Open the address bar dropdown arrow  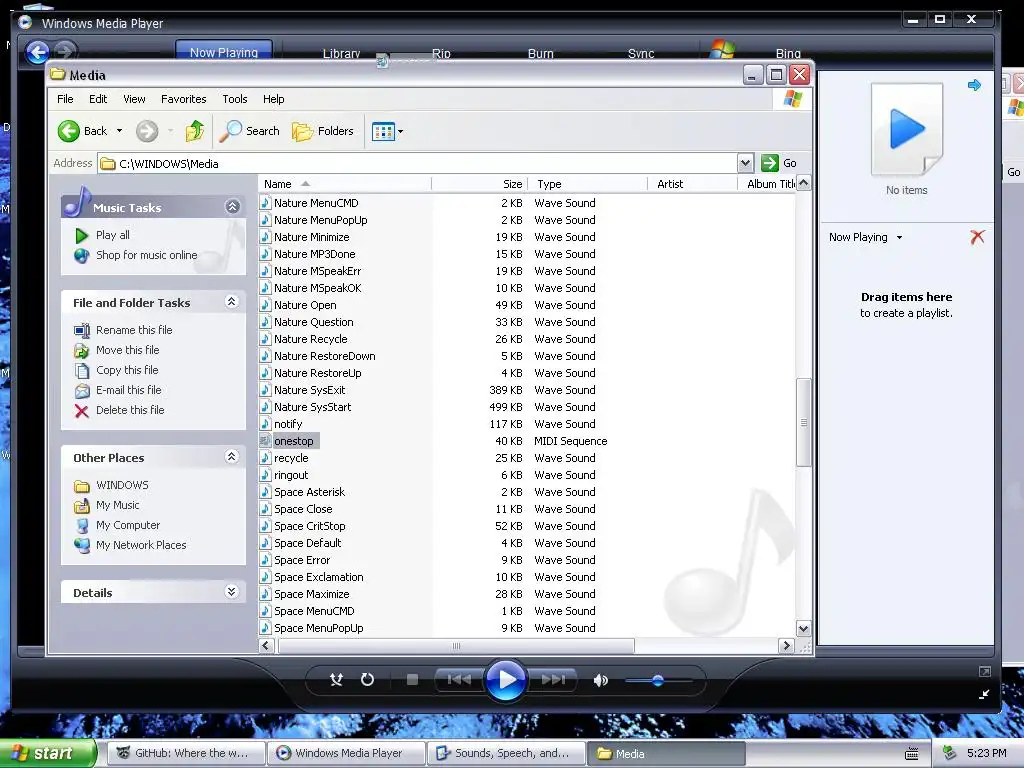pos(745,163)
